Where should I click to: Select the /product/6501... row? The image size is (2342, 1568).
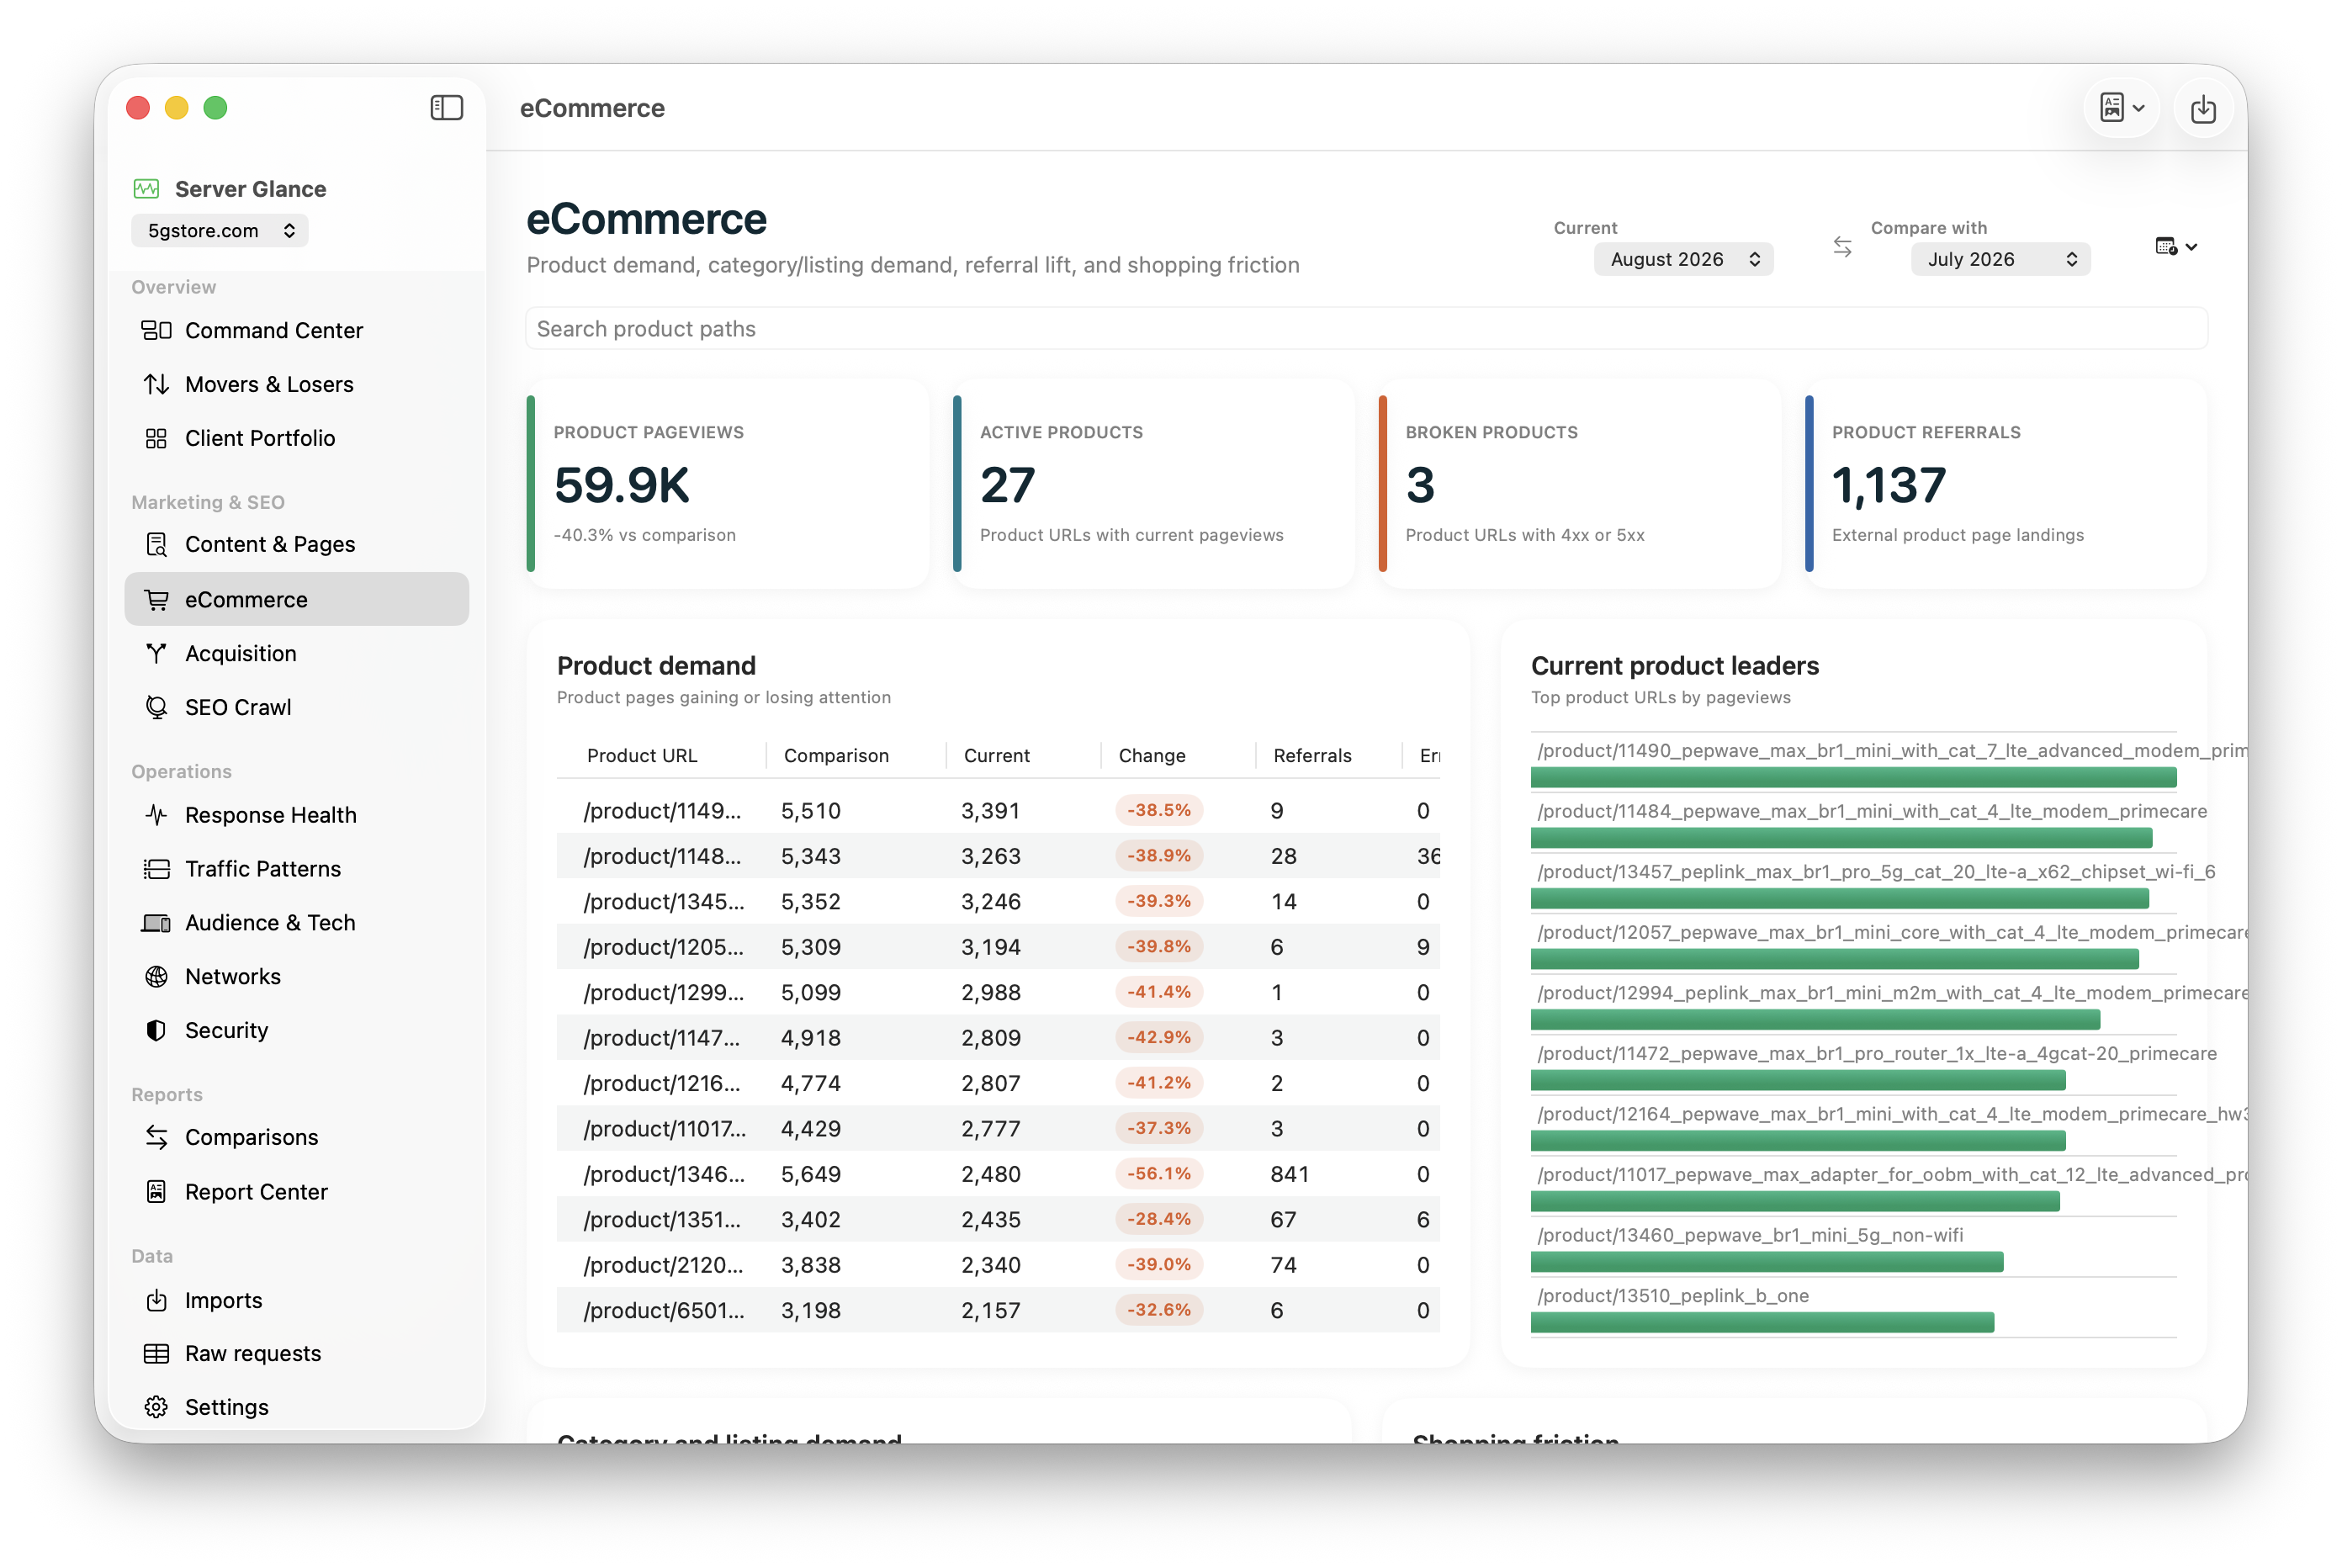pos(998,1310)
